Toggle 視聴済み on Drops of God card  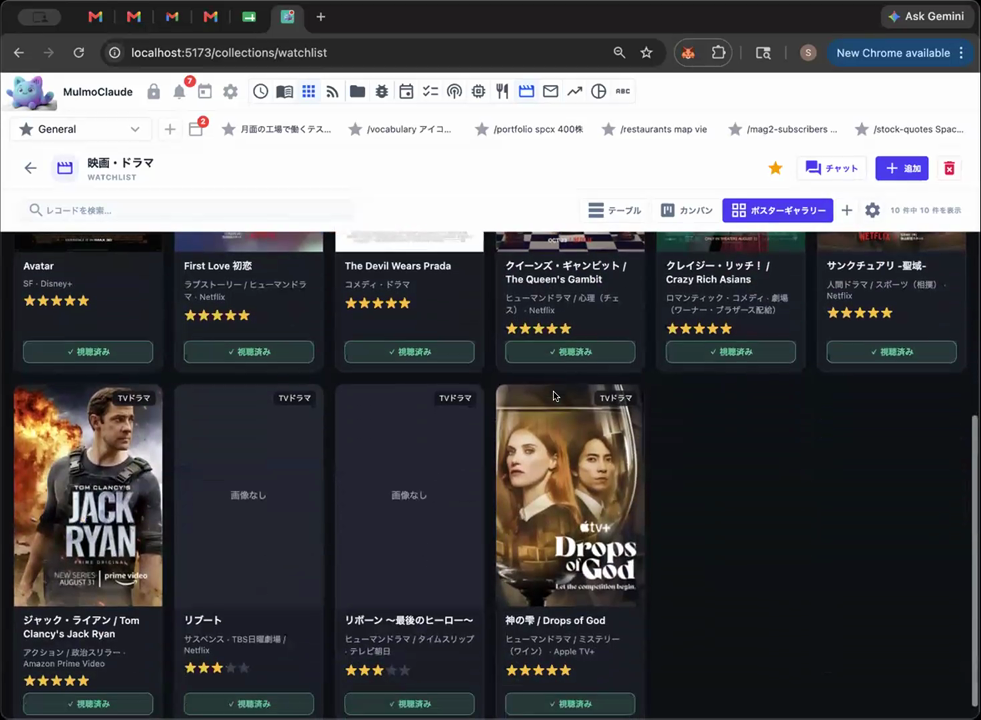pos(570,704)
